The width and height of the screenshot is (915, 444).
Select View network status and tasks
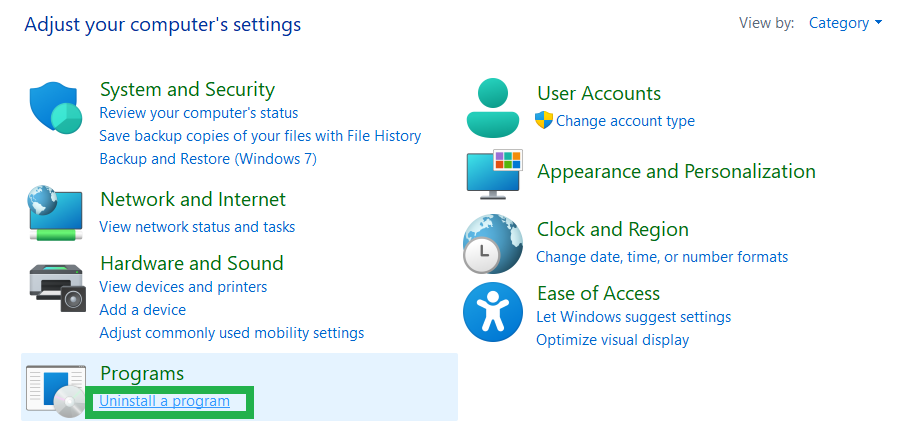197,227
